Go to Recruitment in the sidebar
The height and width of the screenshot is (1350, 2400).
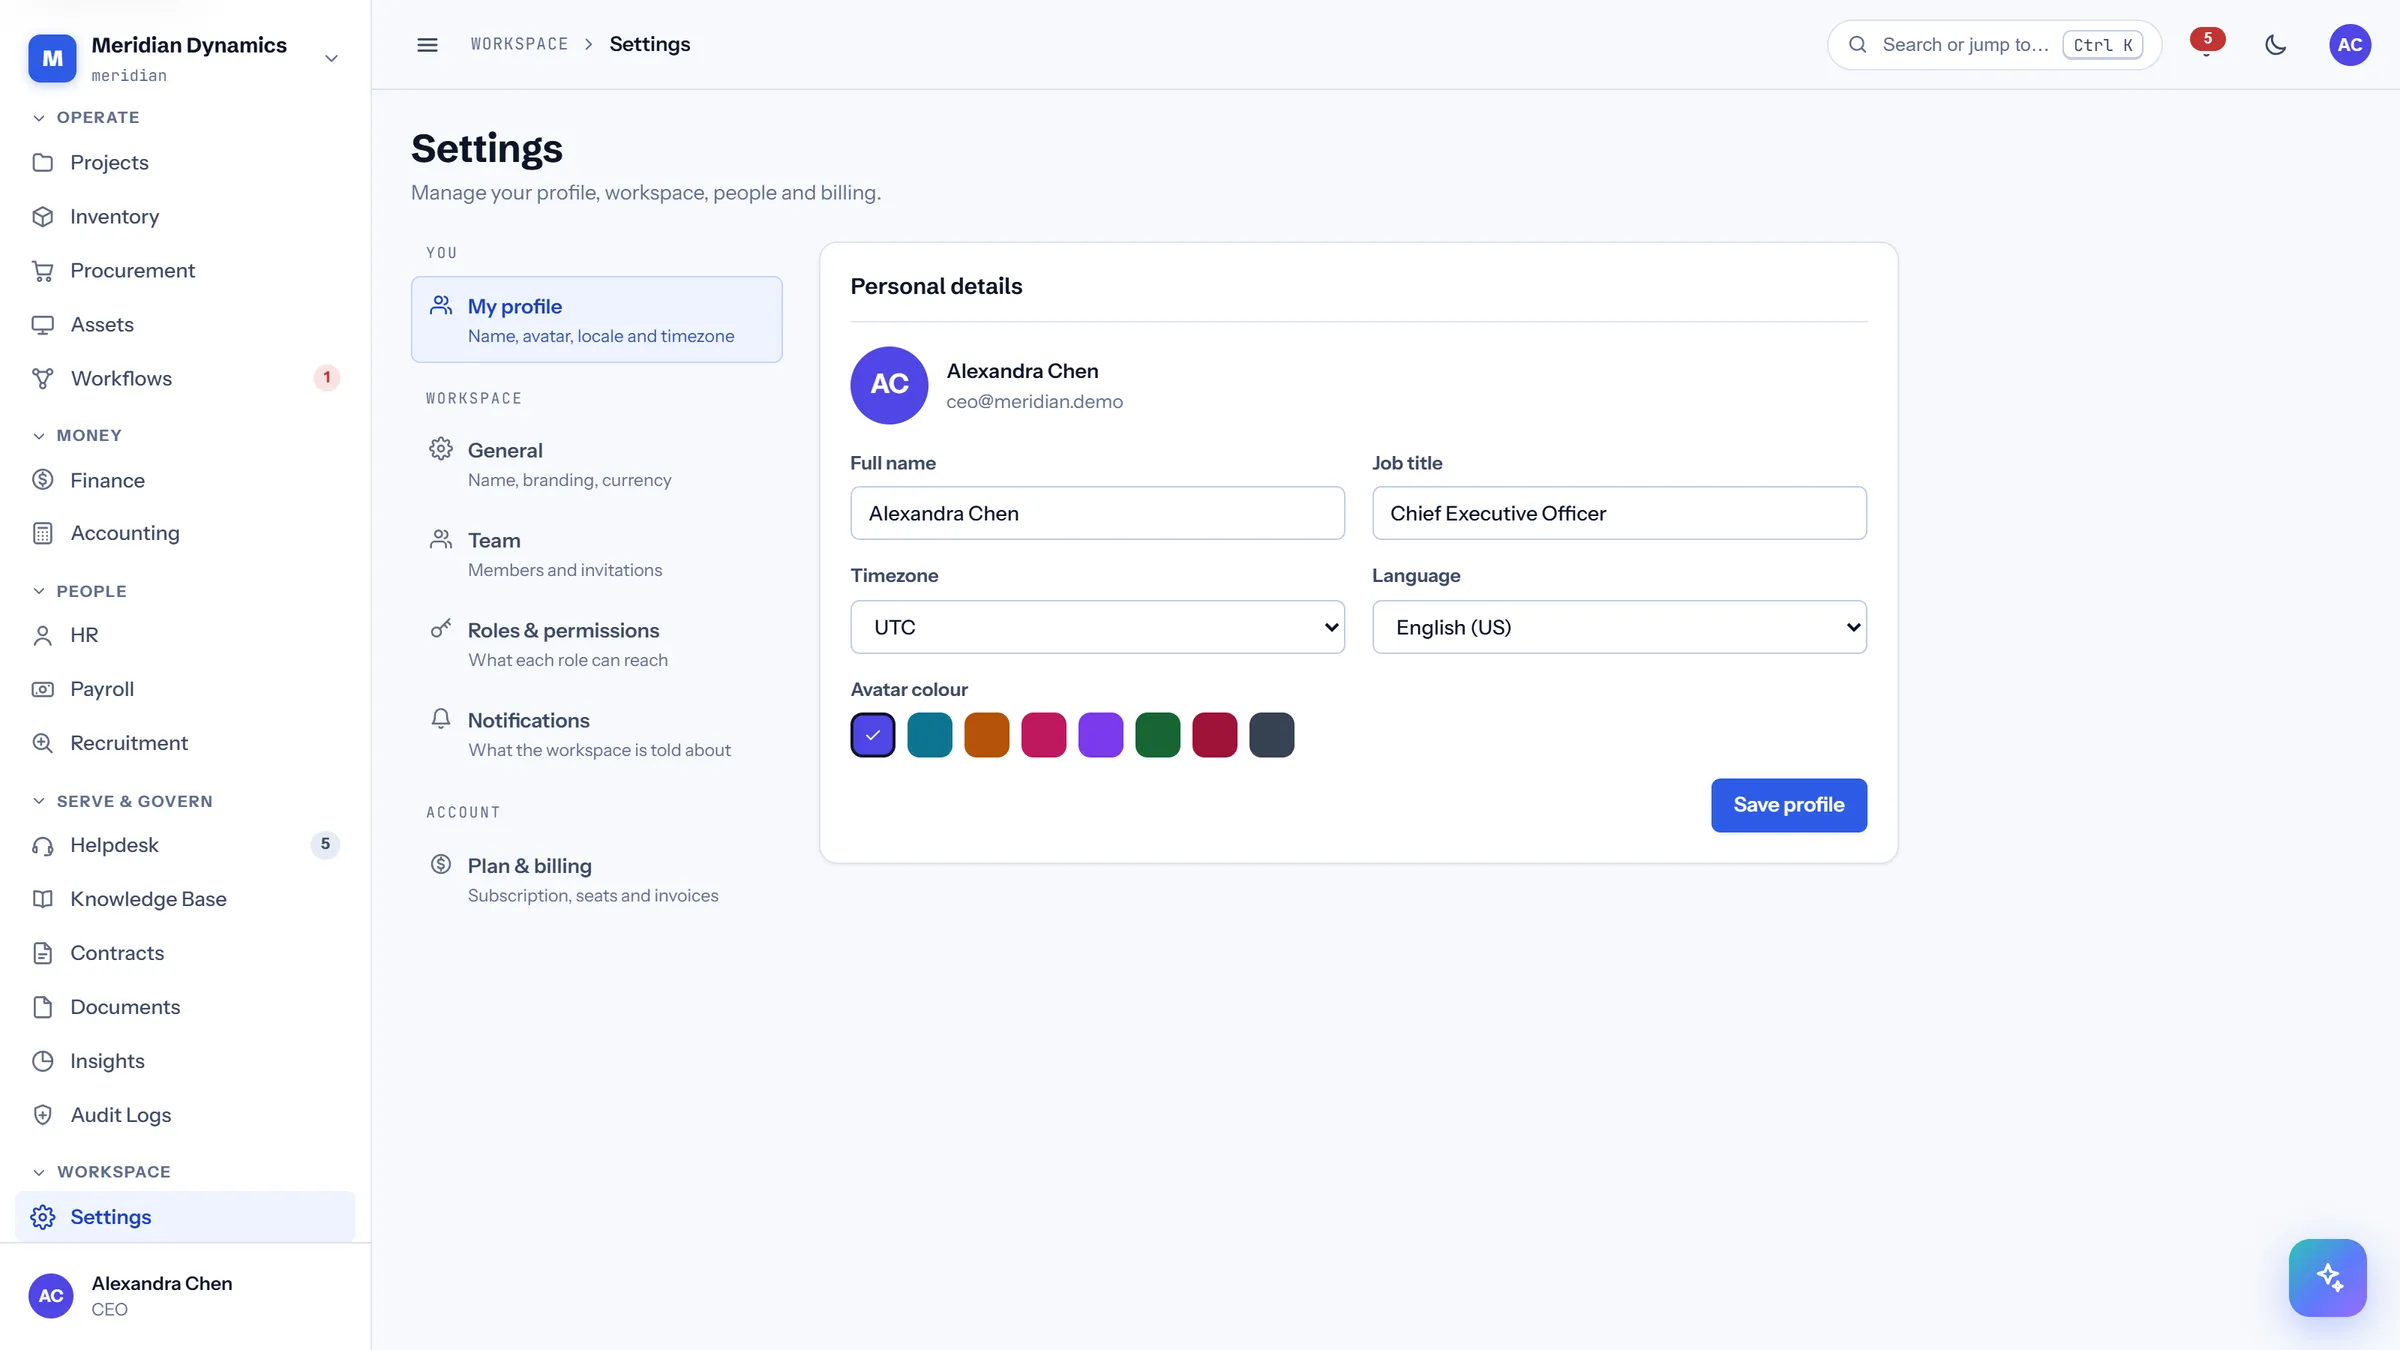pyautogui.click(x=185, y=743)
